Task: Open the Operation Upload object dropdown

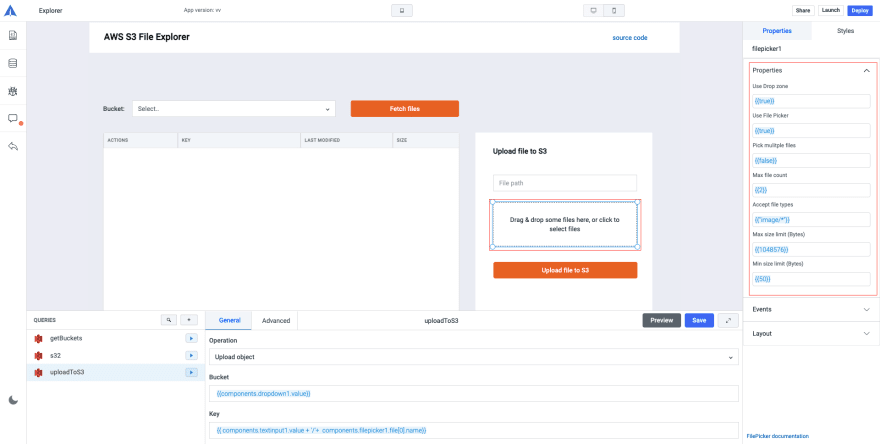Action: [x=474, y=357]
